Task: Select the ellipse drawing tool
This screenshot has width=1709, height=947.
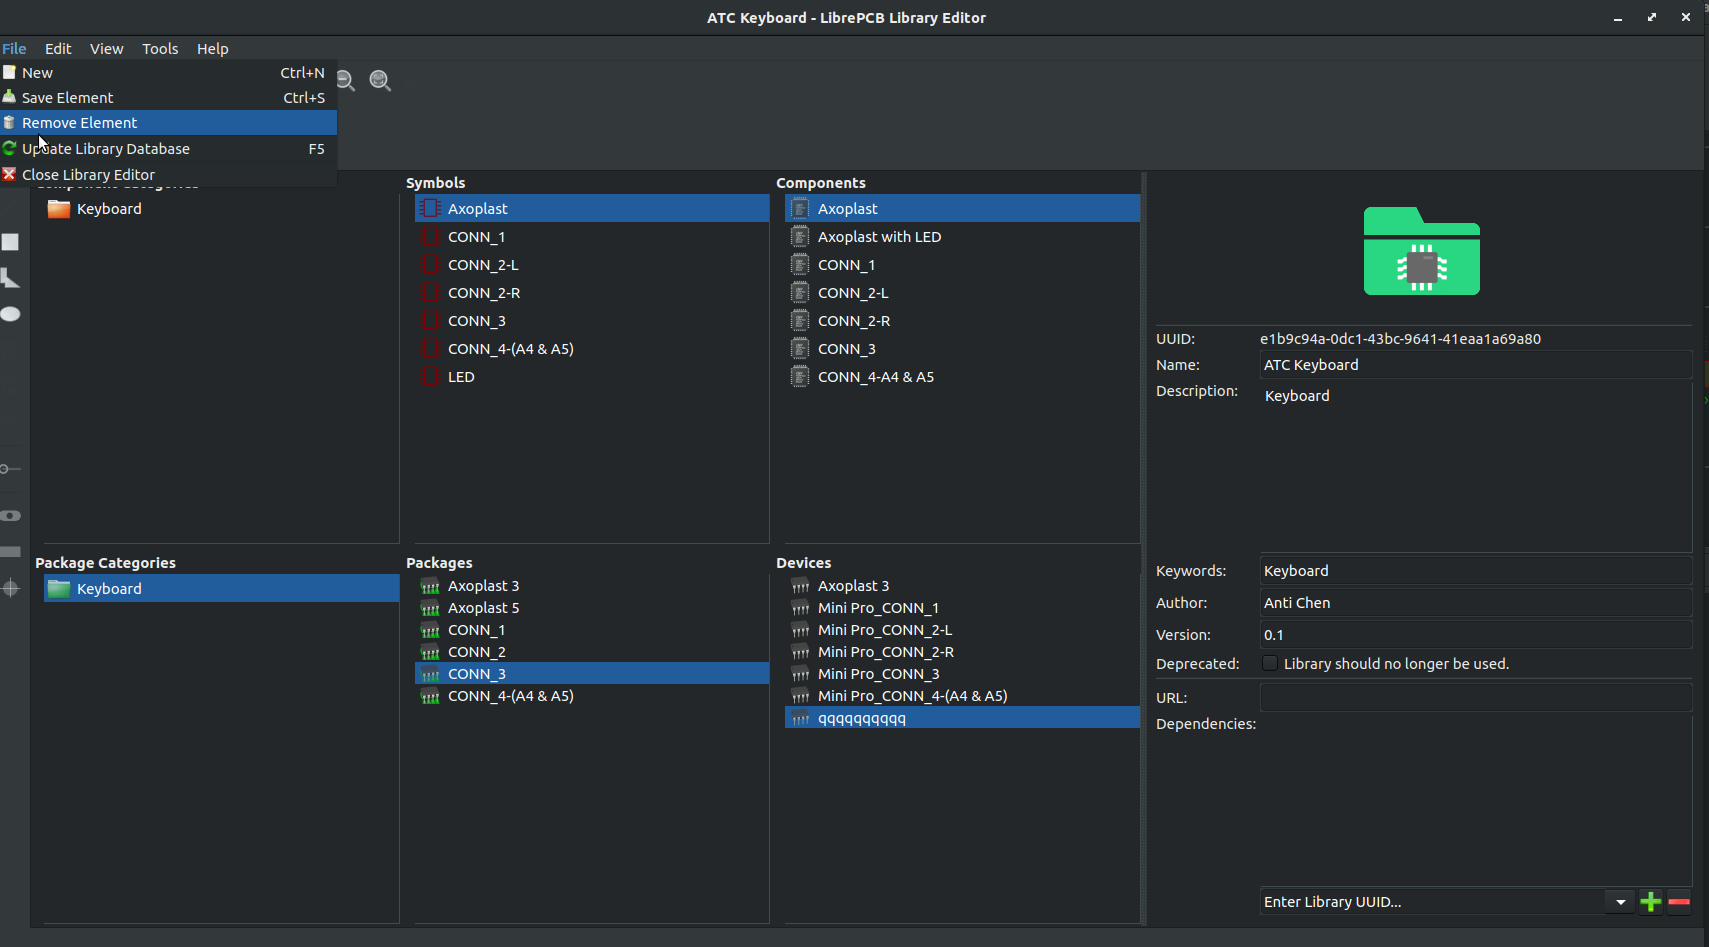Action: tap(10, 314)
